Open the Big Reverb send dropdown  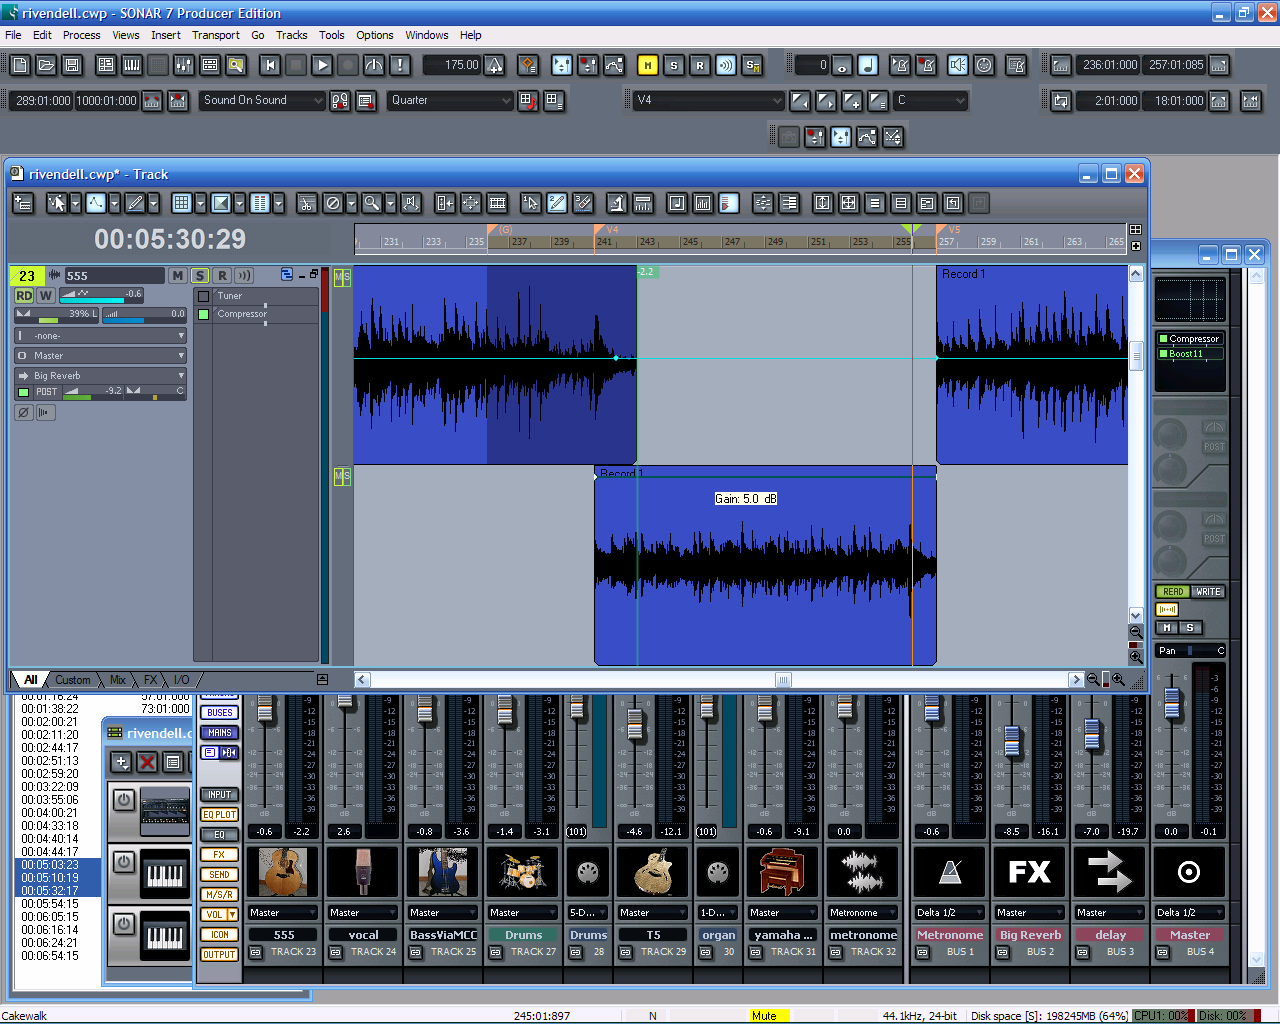101,376
